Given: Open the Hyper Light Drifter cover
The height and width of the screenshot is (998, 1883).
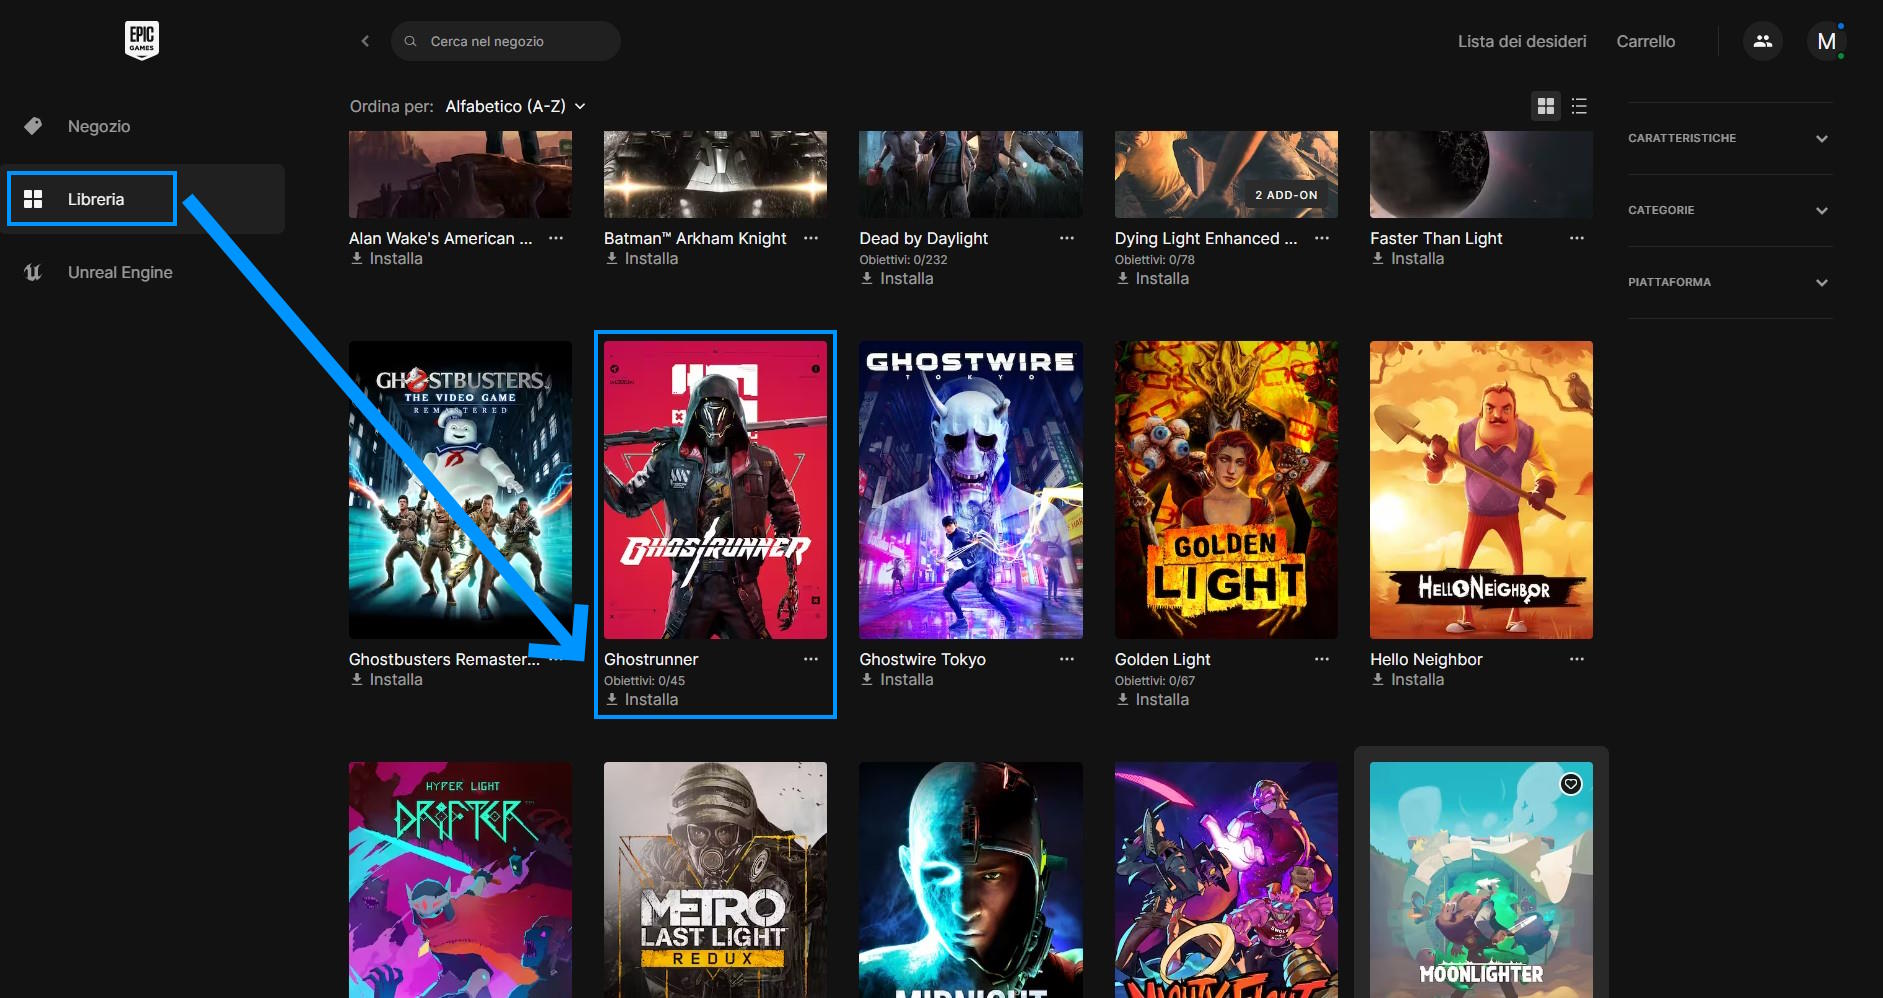Looking at the screenshot, I should tap(460, 880).
